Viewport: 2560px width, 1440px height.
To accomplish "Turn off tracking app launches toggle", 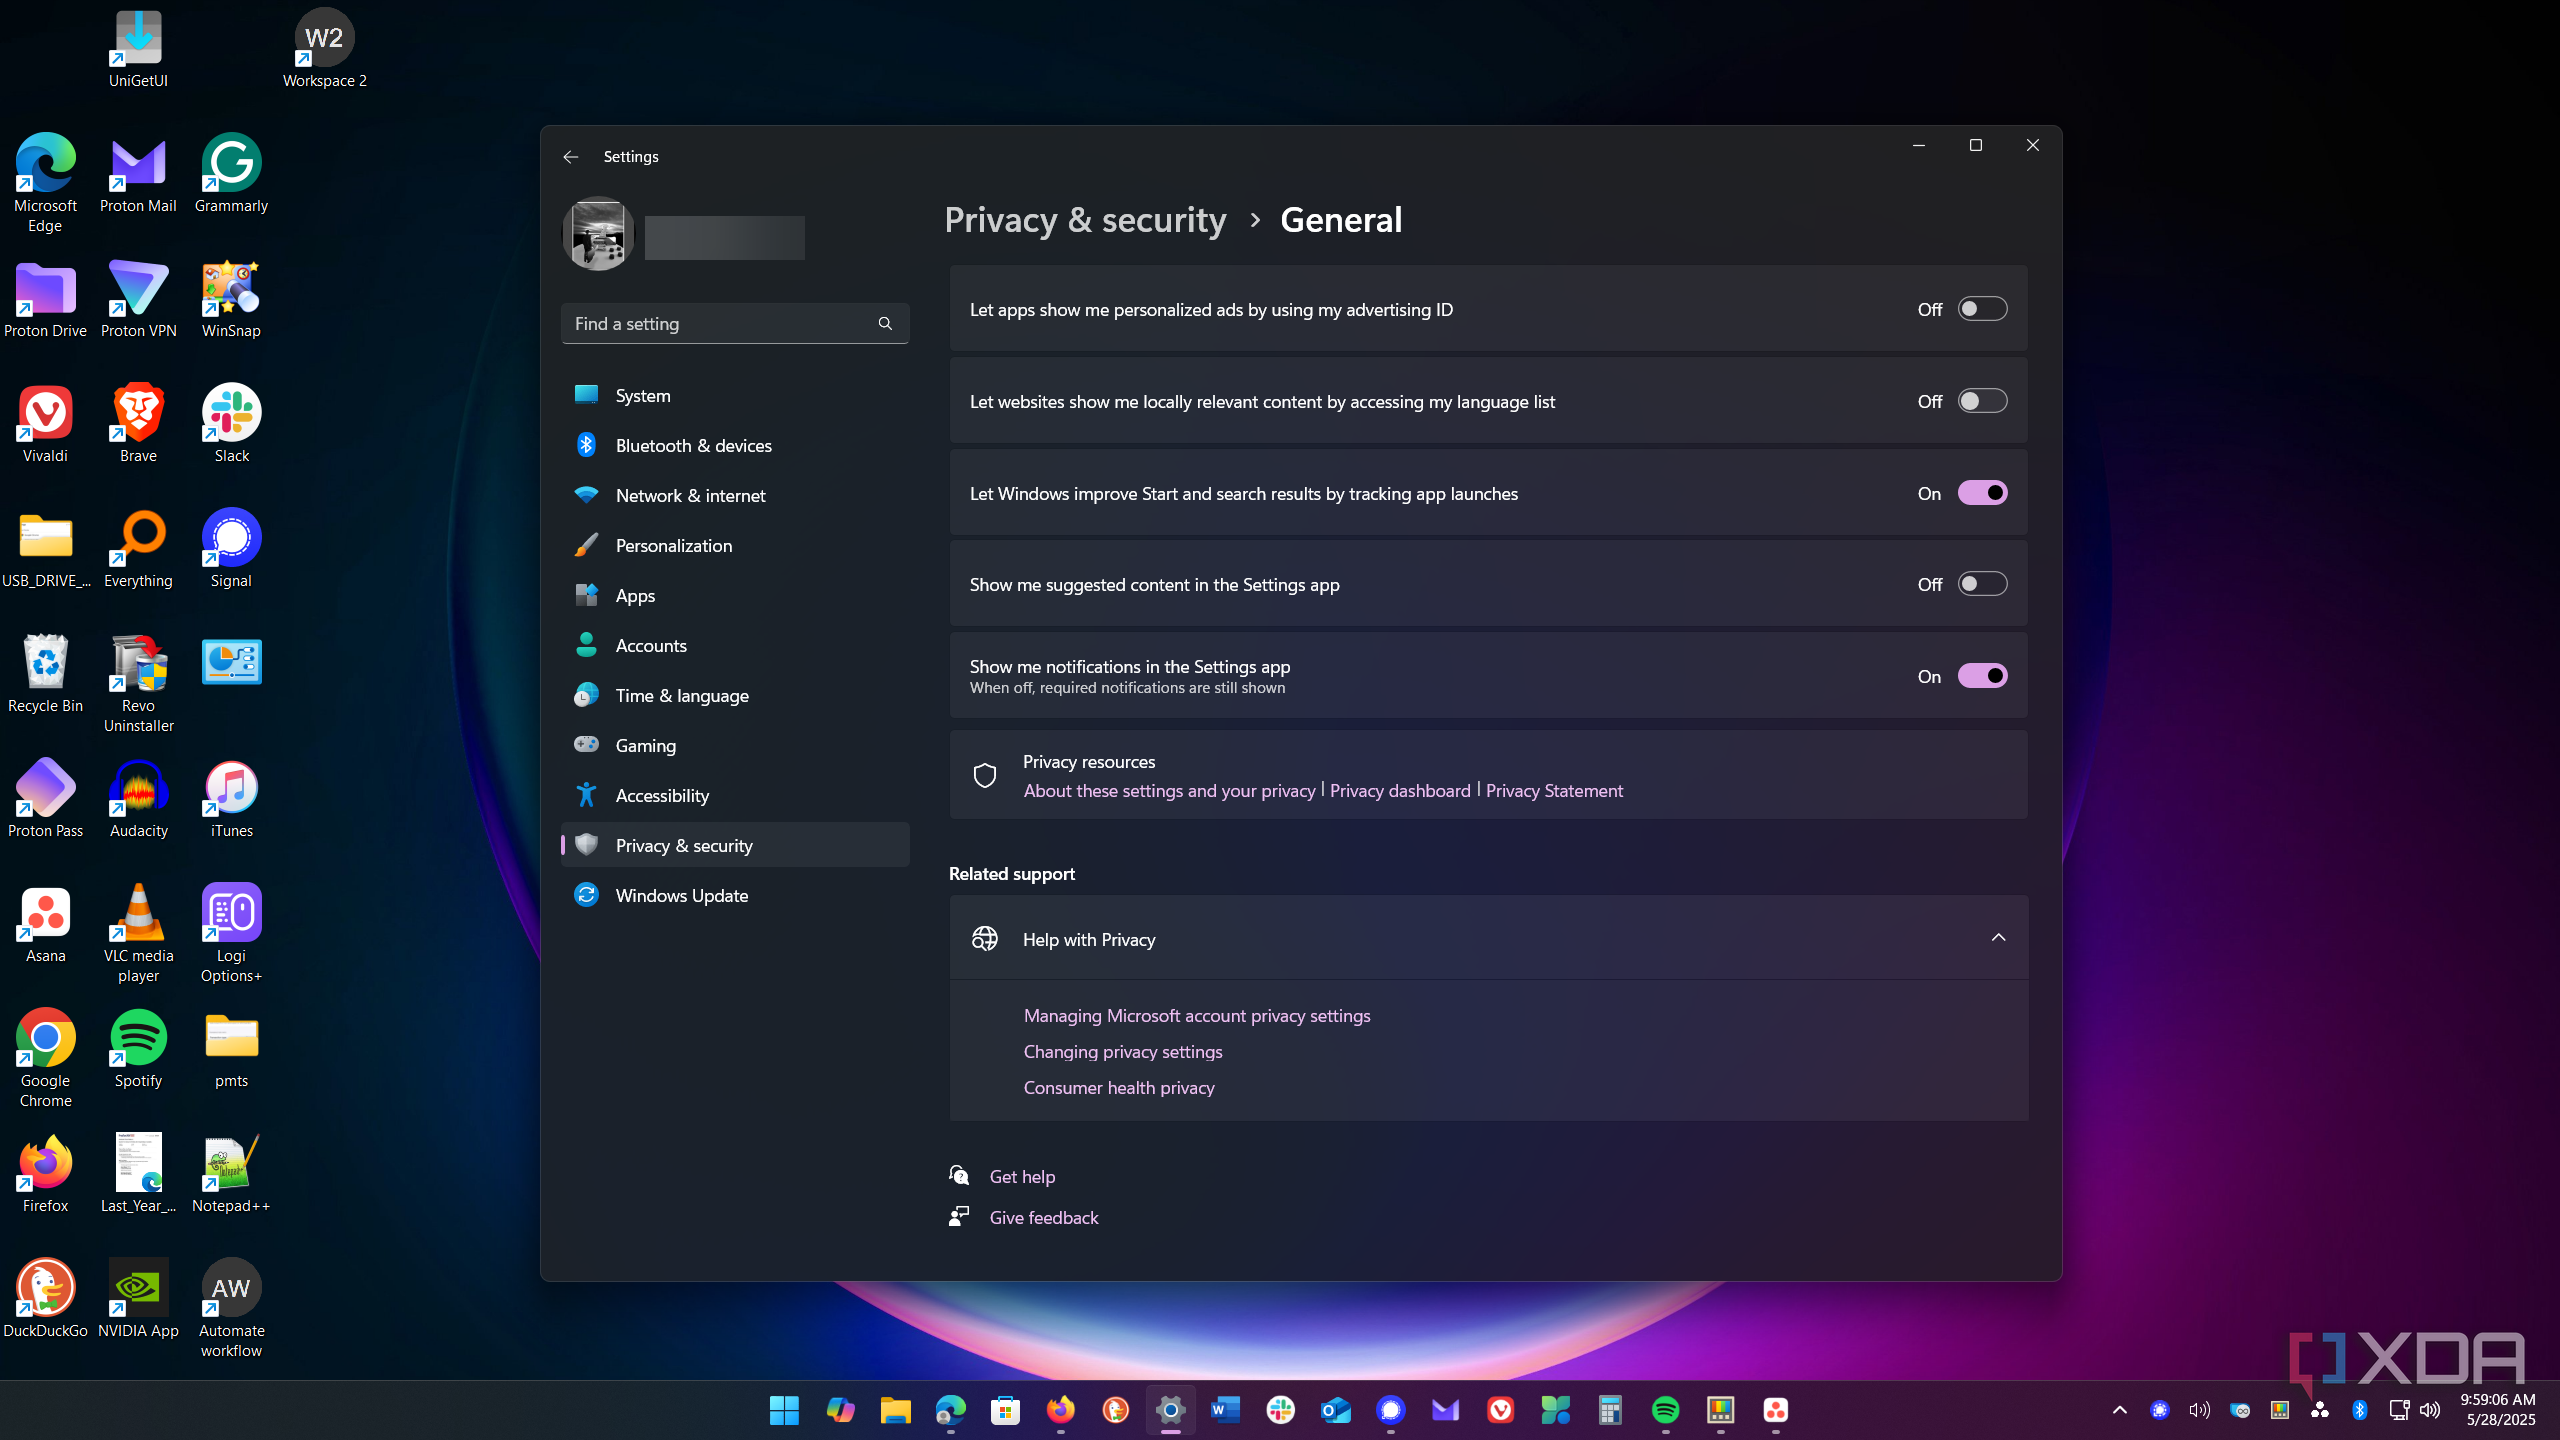I will pyautogui.click(x=1982, y=493).
